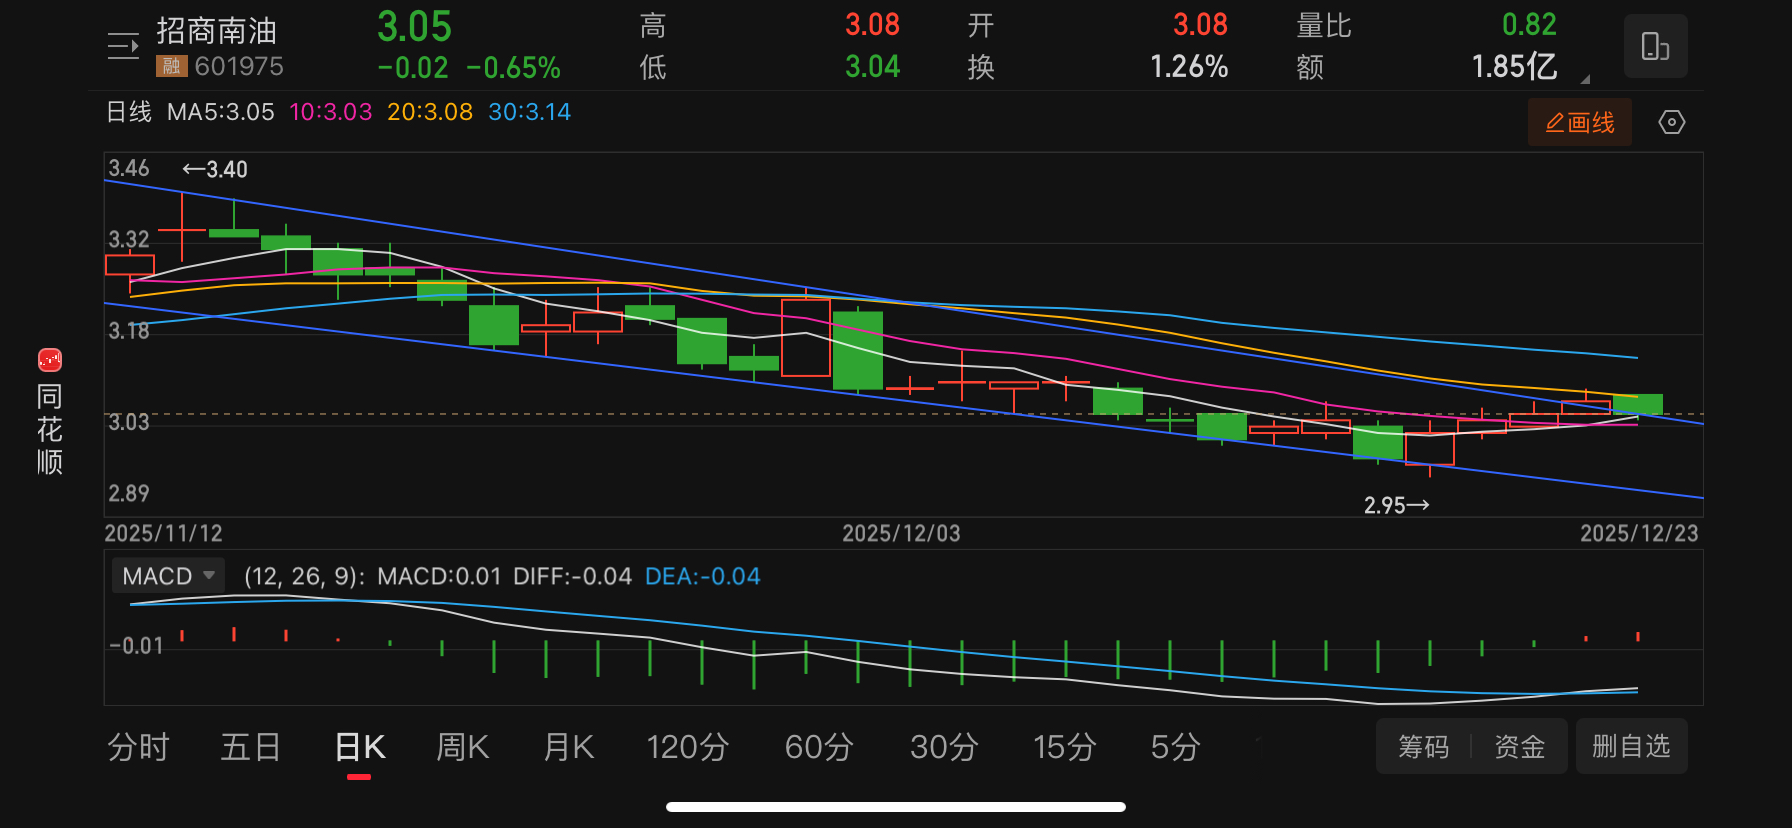Open the stock list menu icon
The width and height of the screenshot is (1792, 828).
pyautogui.click(x=123, y=47)
